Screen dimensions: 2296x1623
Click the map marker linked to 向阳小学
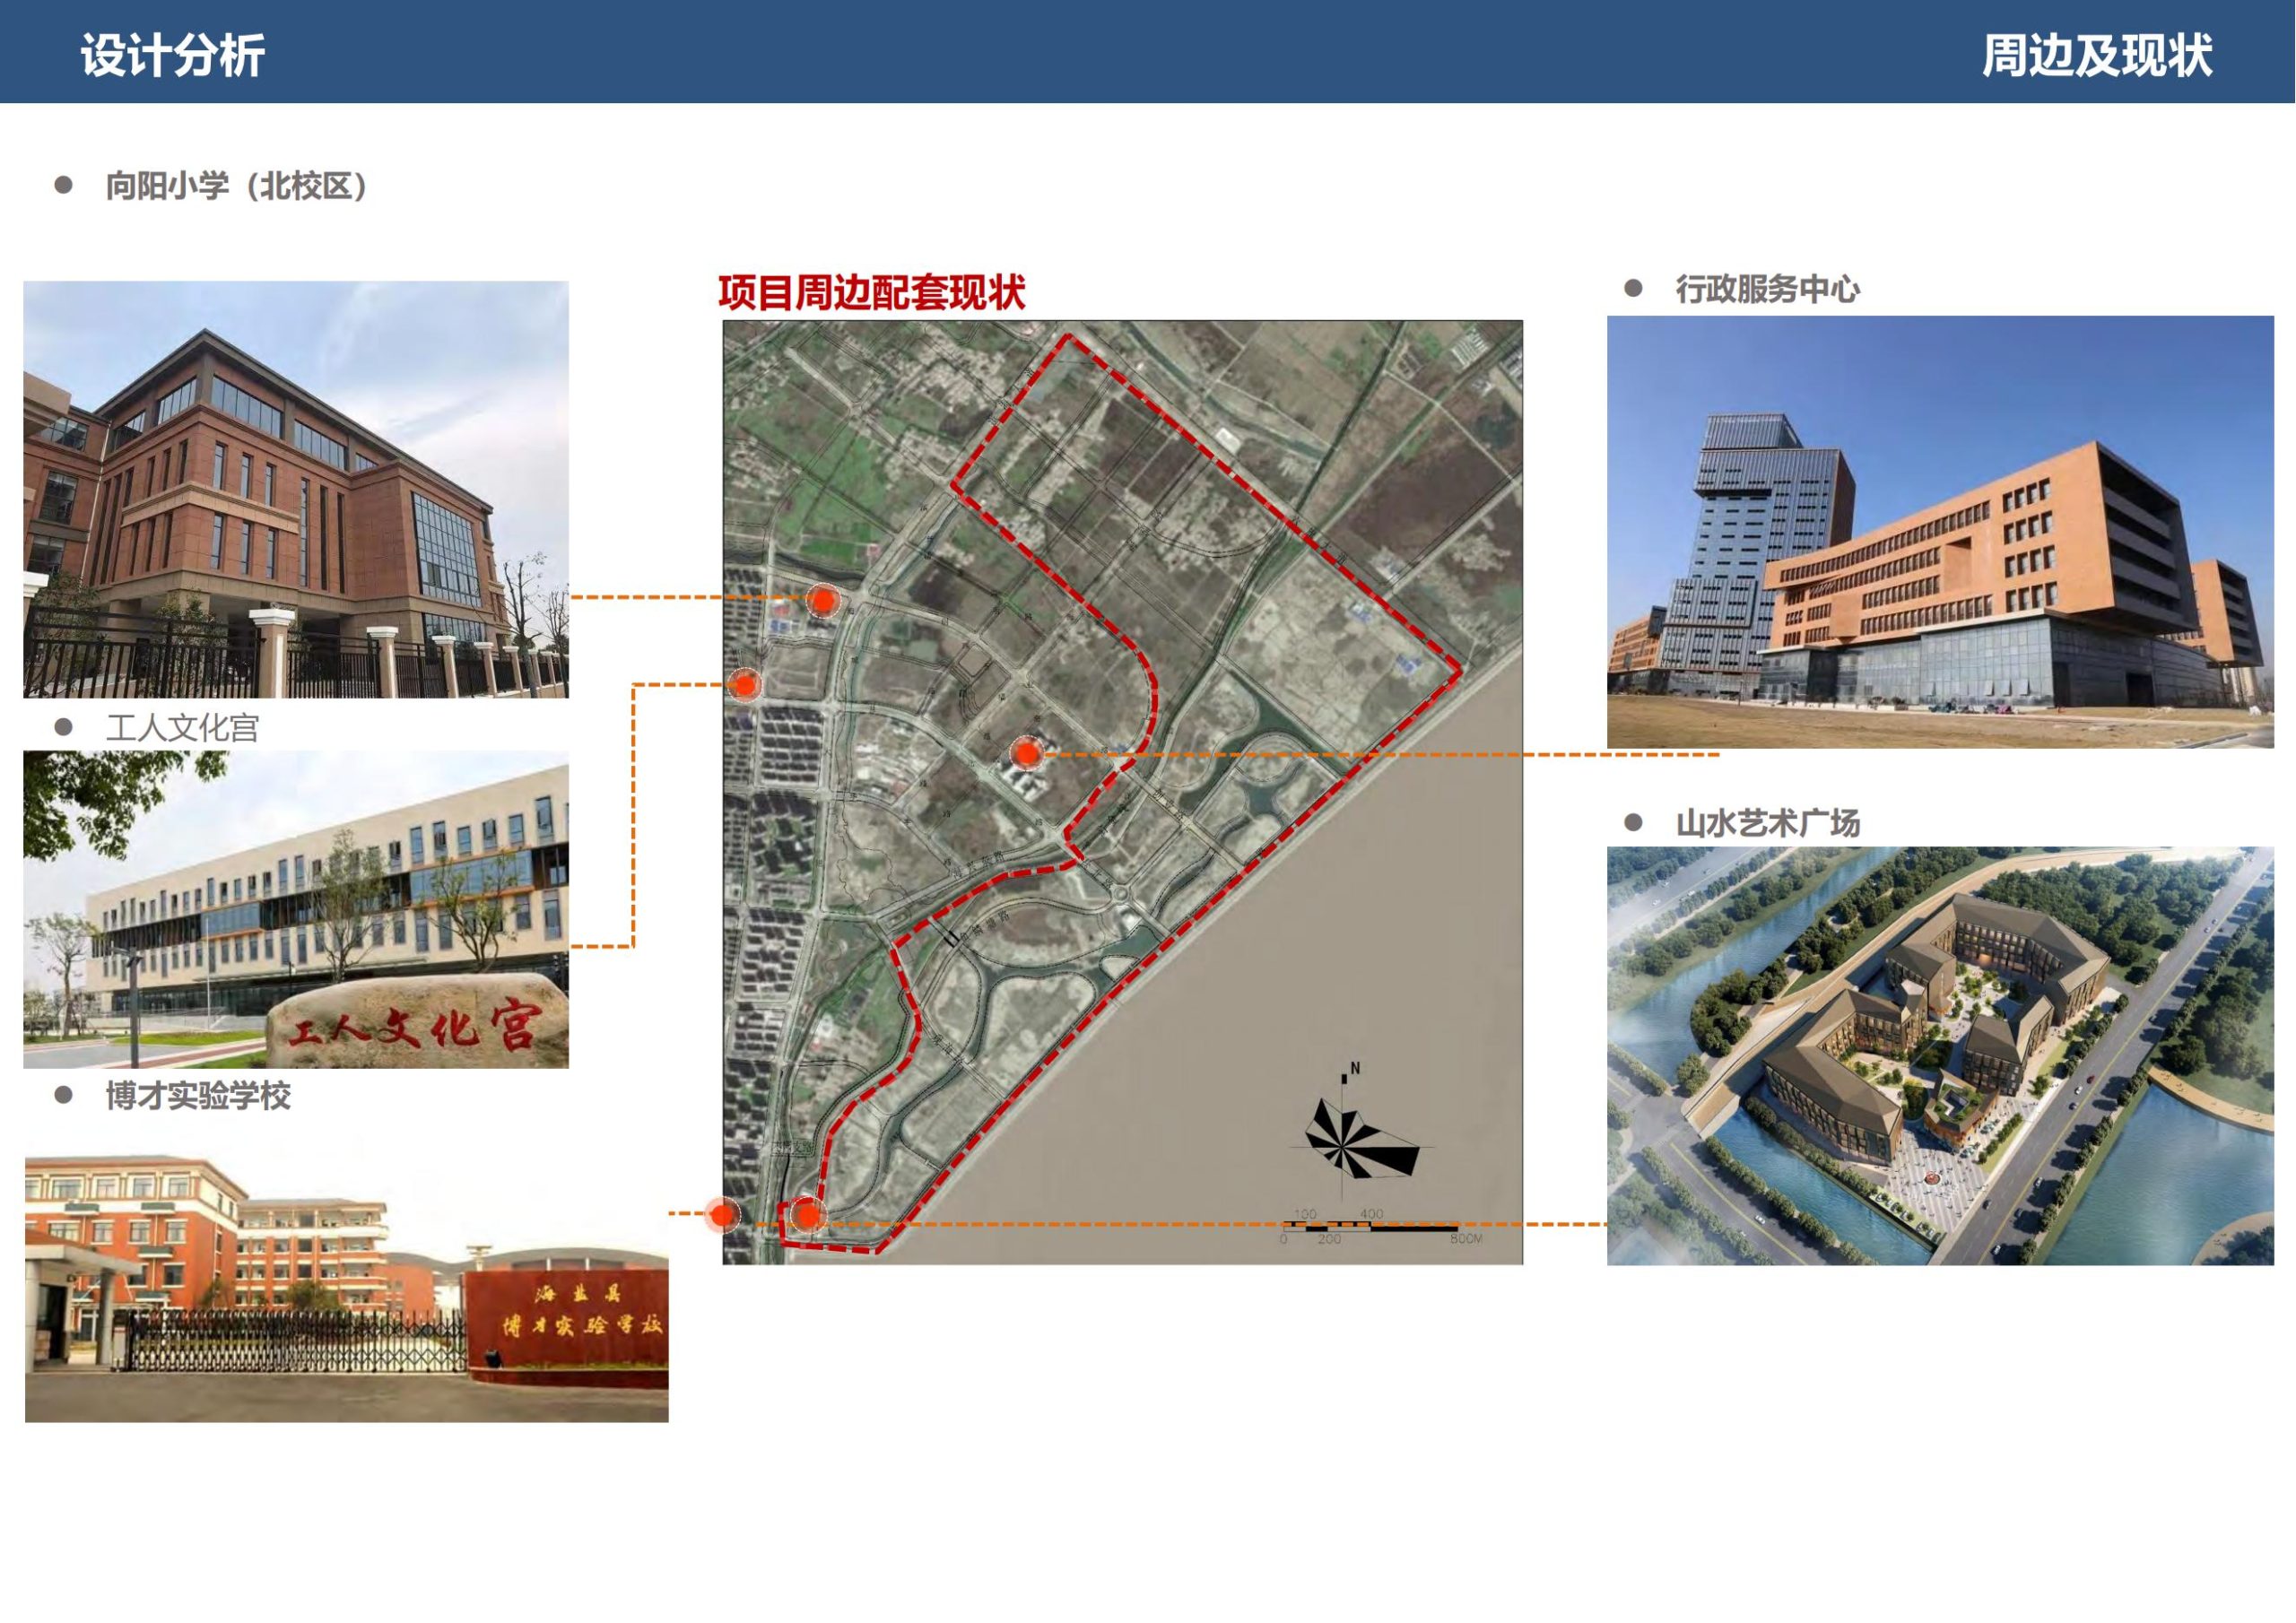point(822,600)
